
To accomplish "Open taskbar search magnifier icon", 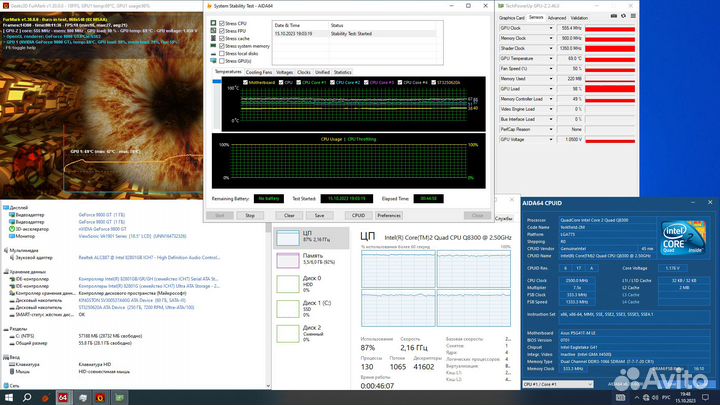I will click(x=27, y=397).
